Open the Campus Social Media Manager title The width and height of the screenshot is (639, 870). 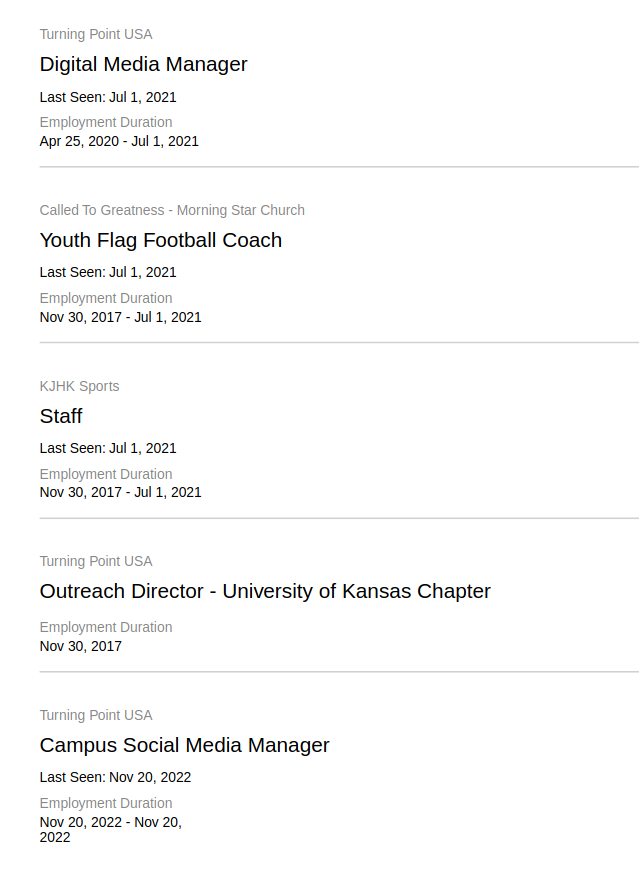pos(184,745)
